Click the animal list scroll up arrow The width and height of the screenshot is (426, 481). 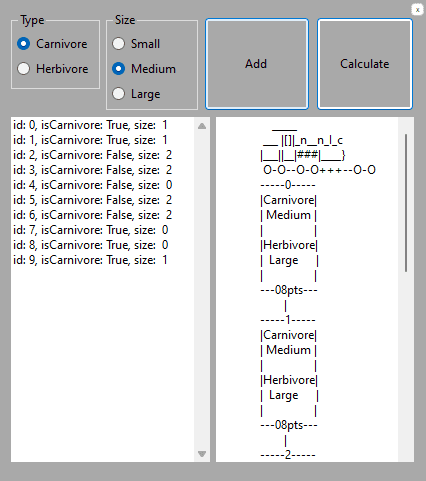coord(202,126)
